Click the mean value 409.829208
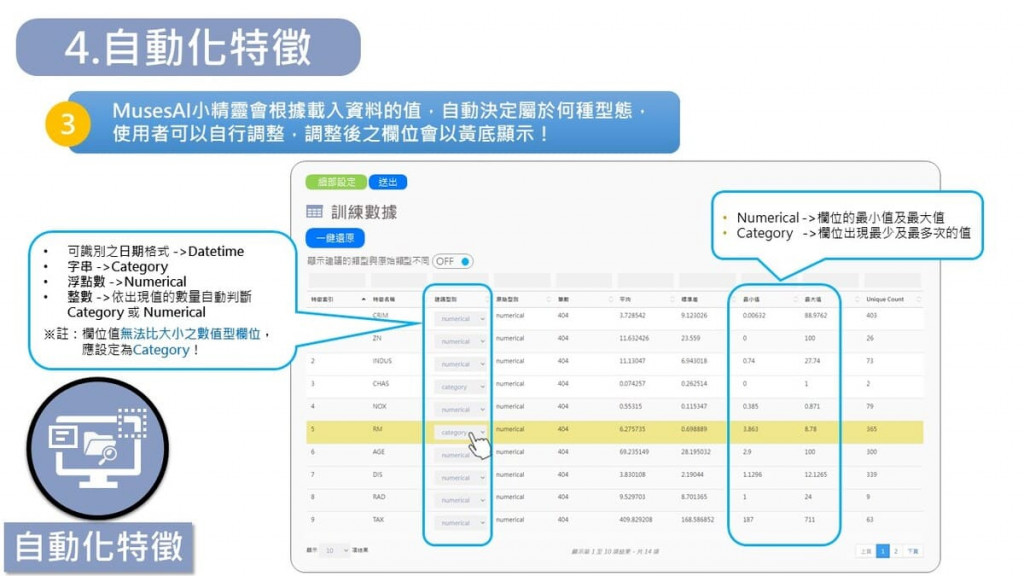Screen dimensions: 1024x576 click(x=635, y=520)
